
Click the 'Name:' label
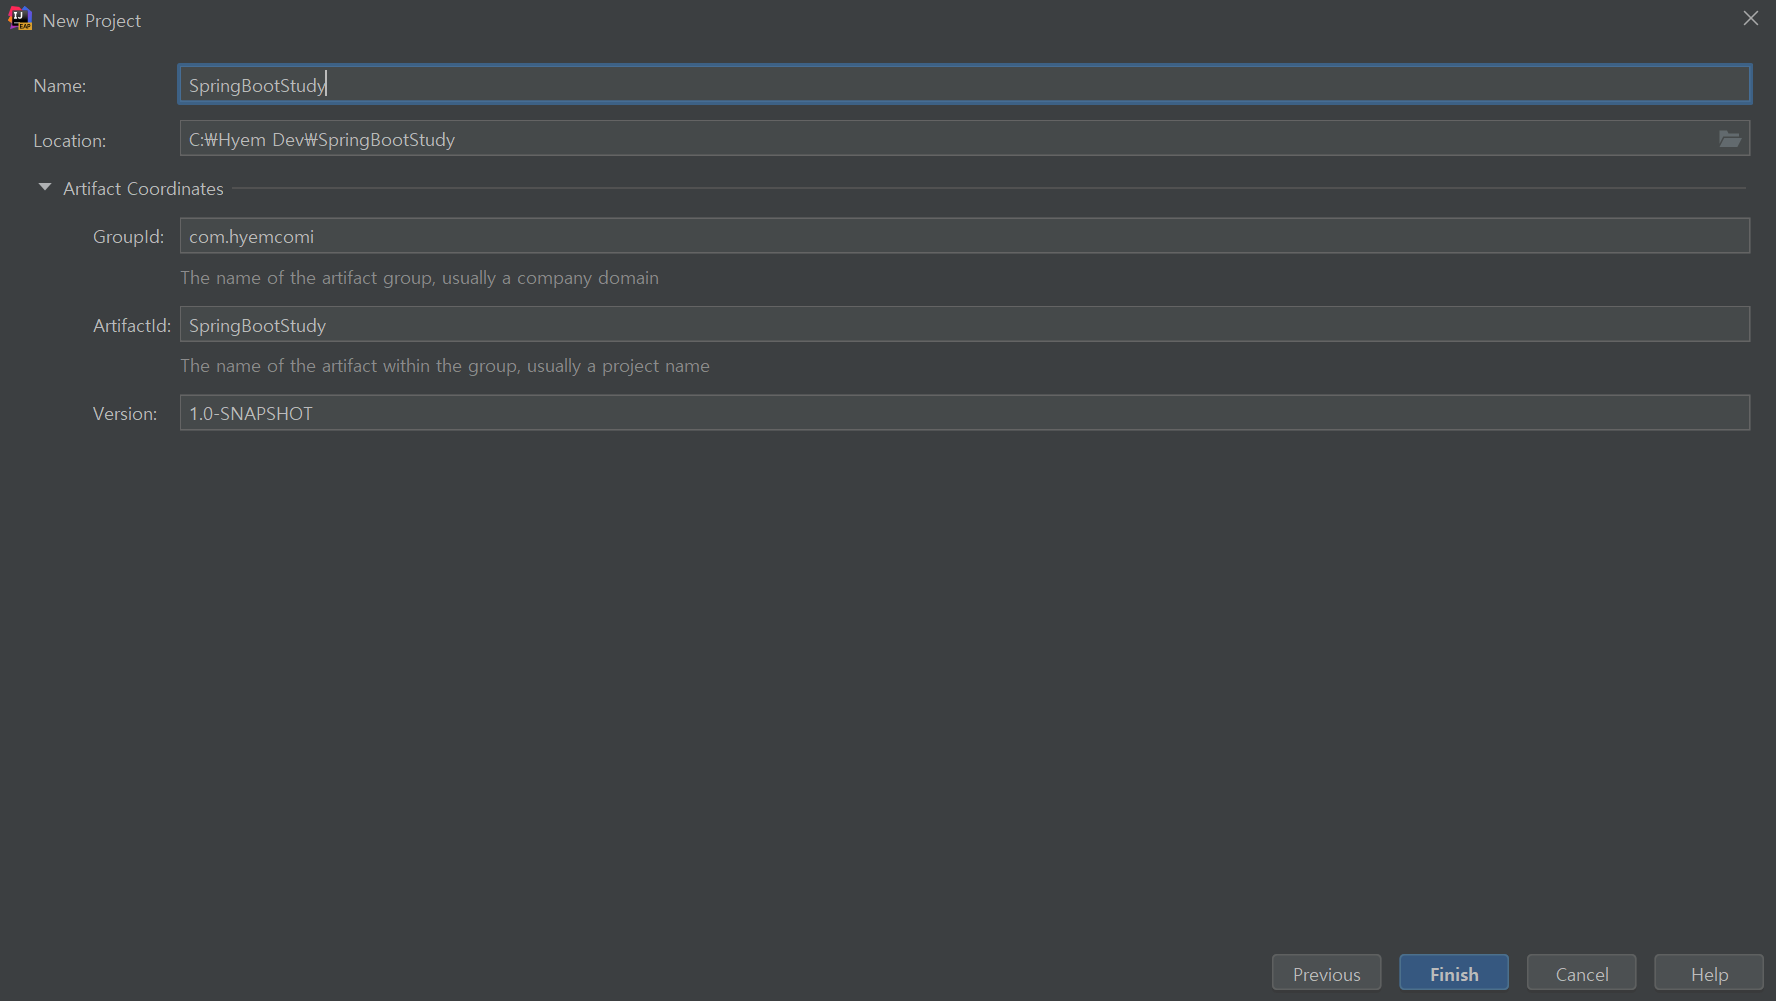click(x=60, y=86)
